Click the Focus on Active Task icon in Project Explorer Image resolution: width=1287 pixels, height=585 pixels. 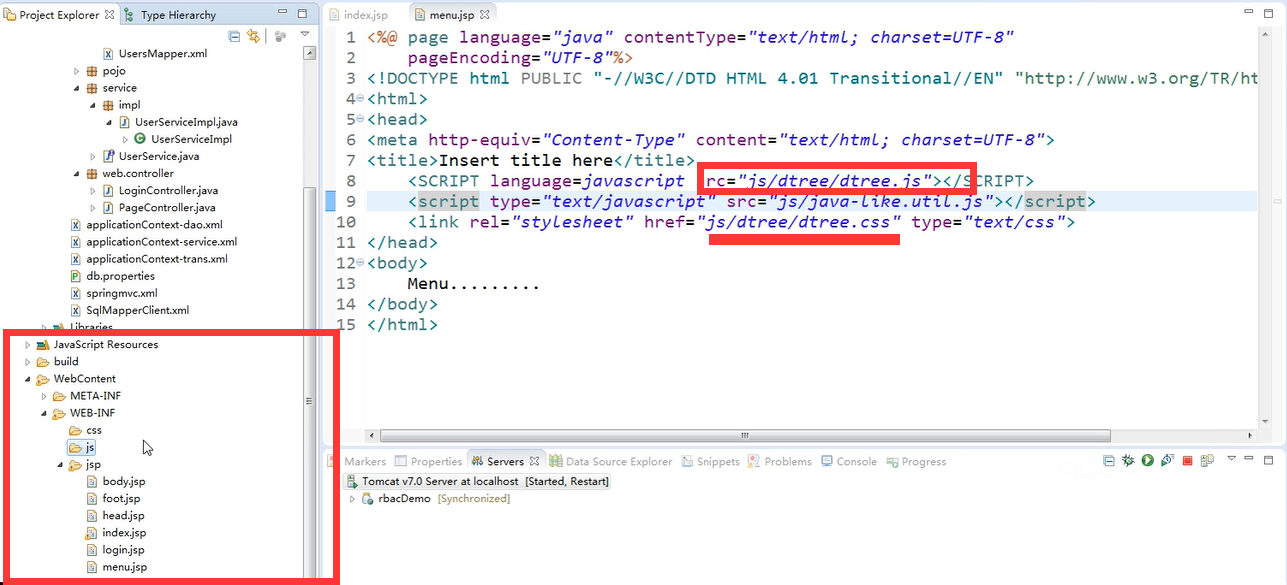click(x=280, y=36)
